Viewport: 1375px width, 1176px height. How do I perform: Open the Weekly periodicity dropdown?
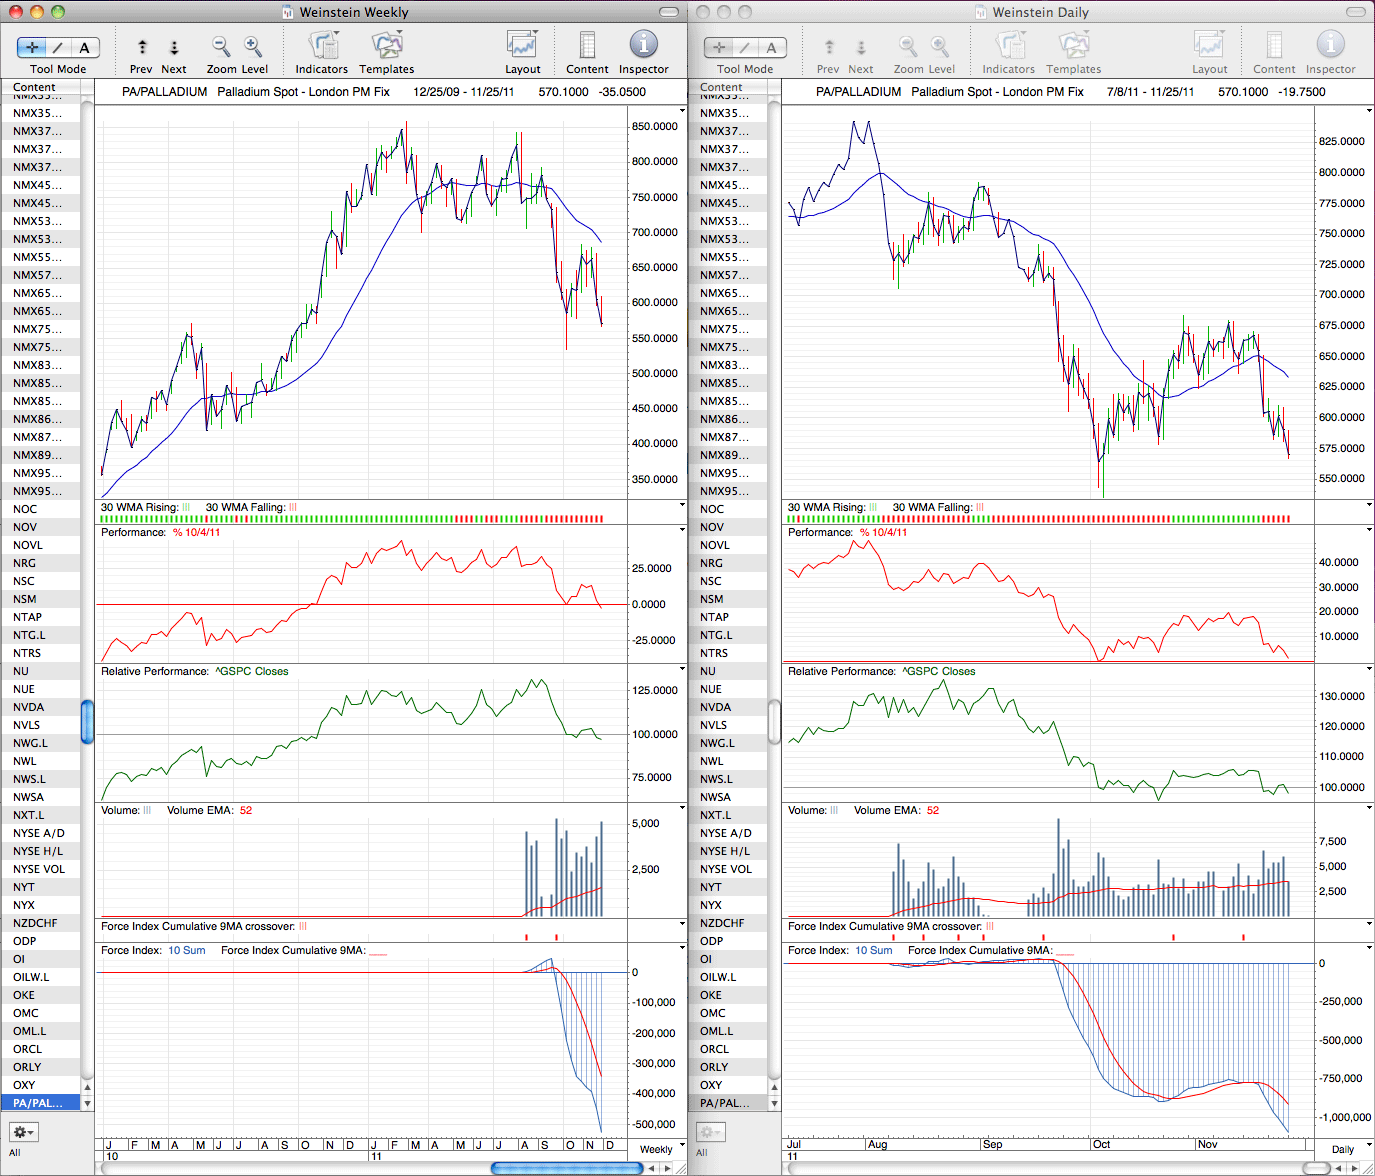click(660, 1149)
